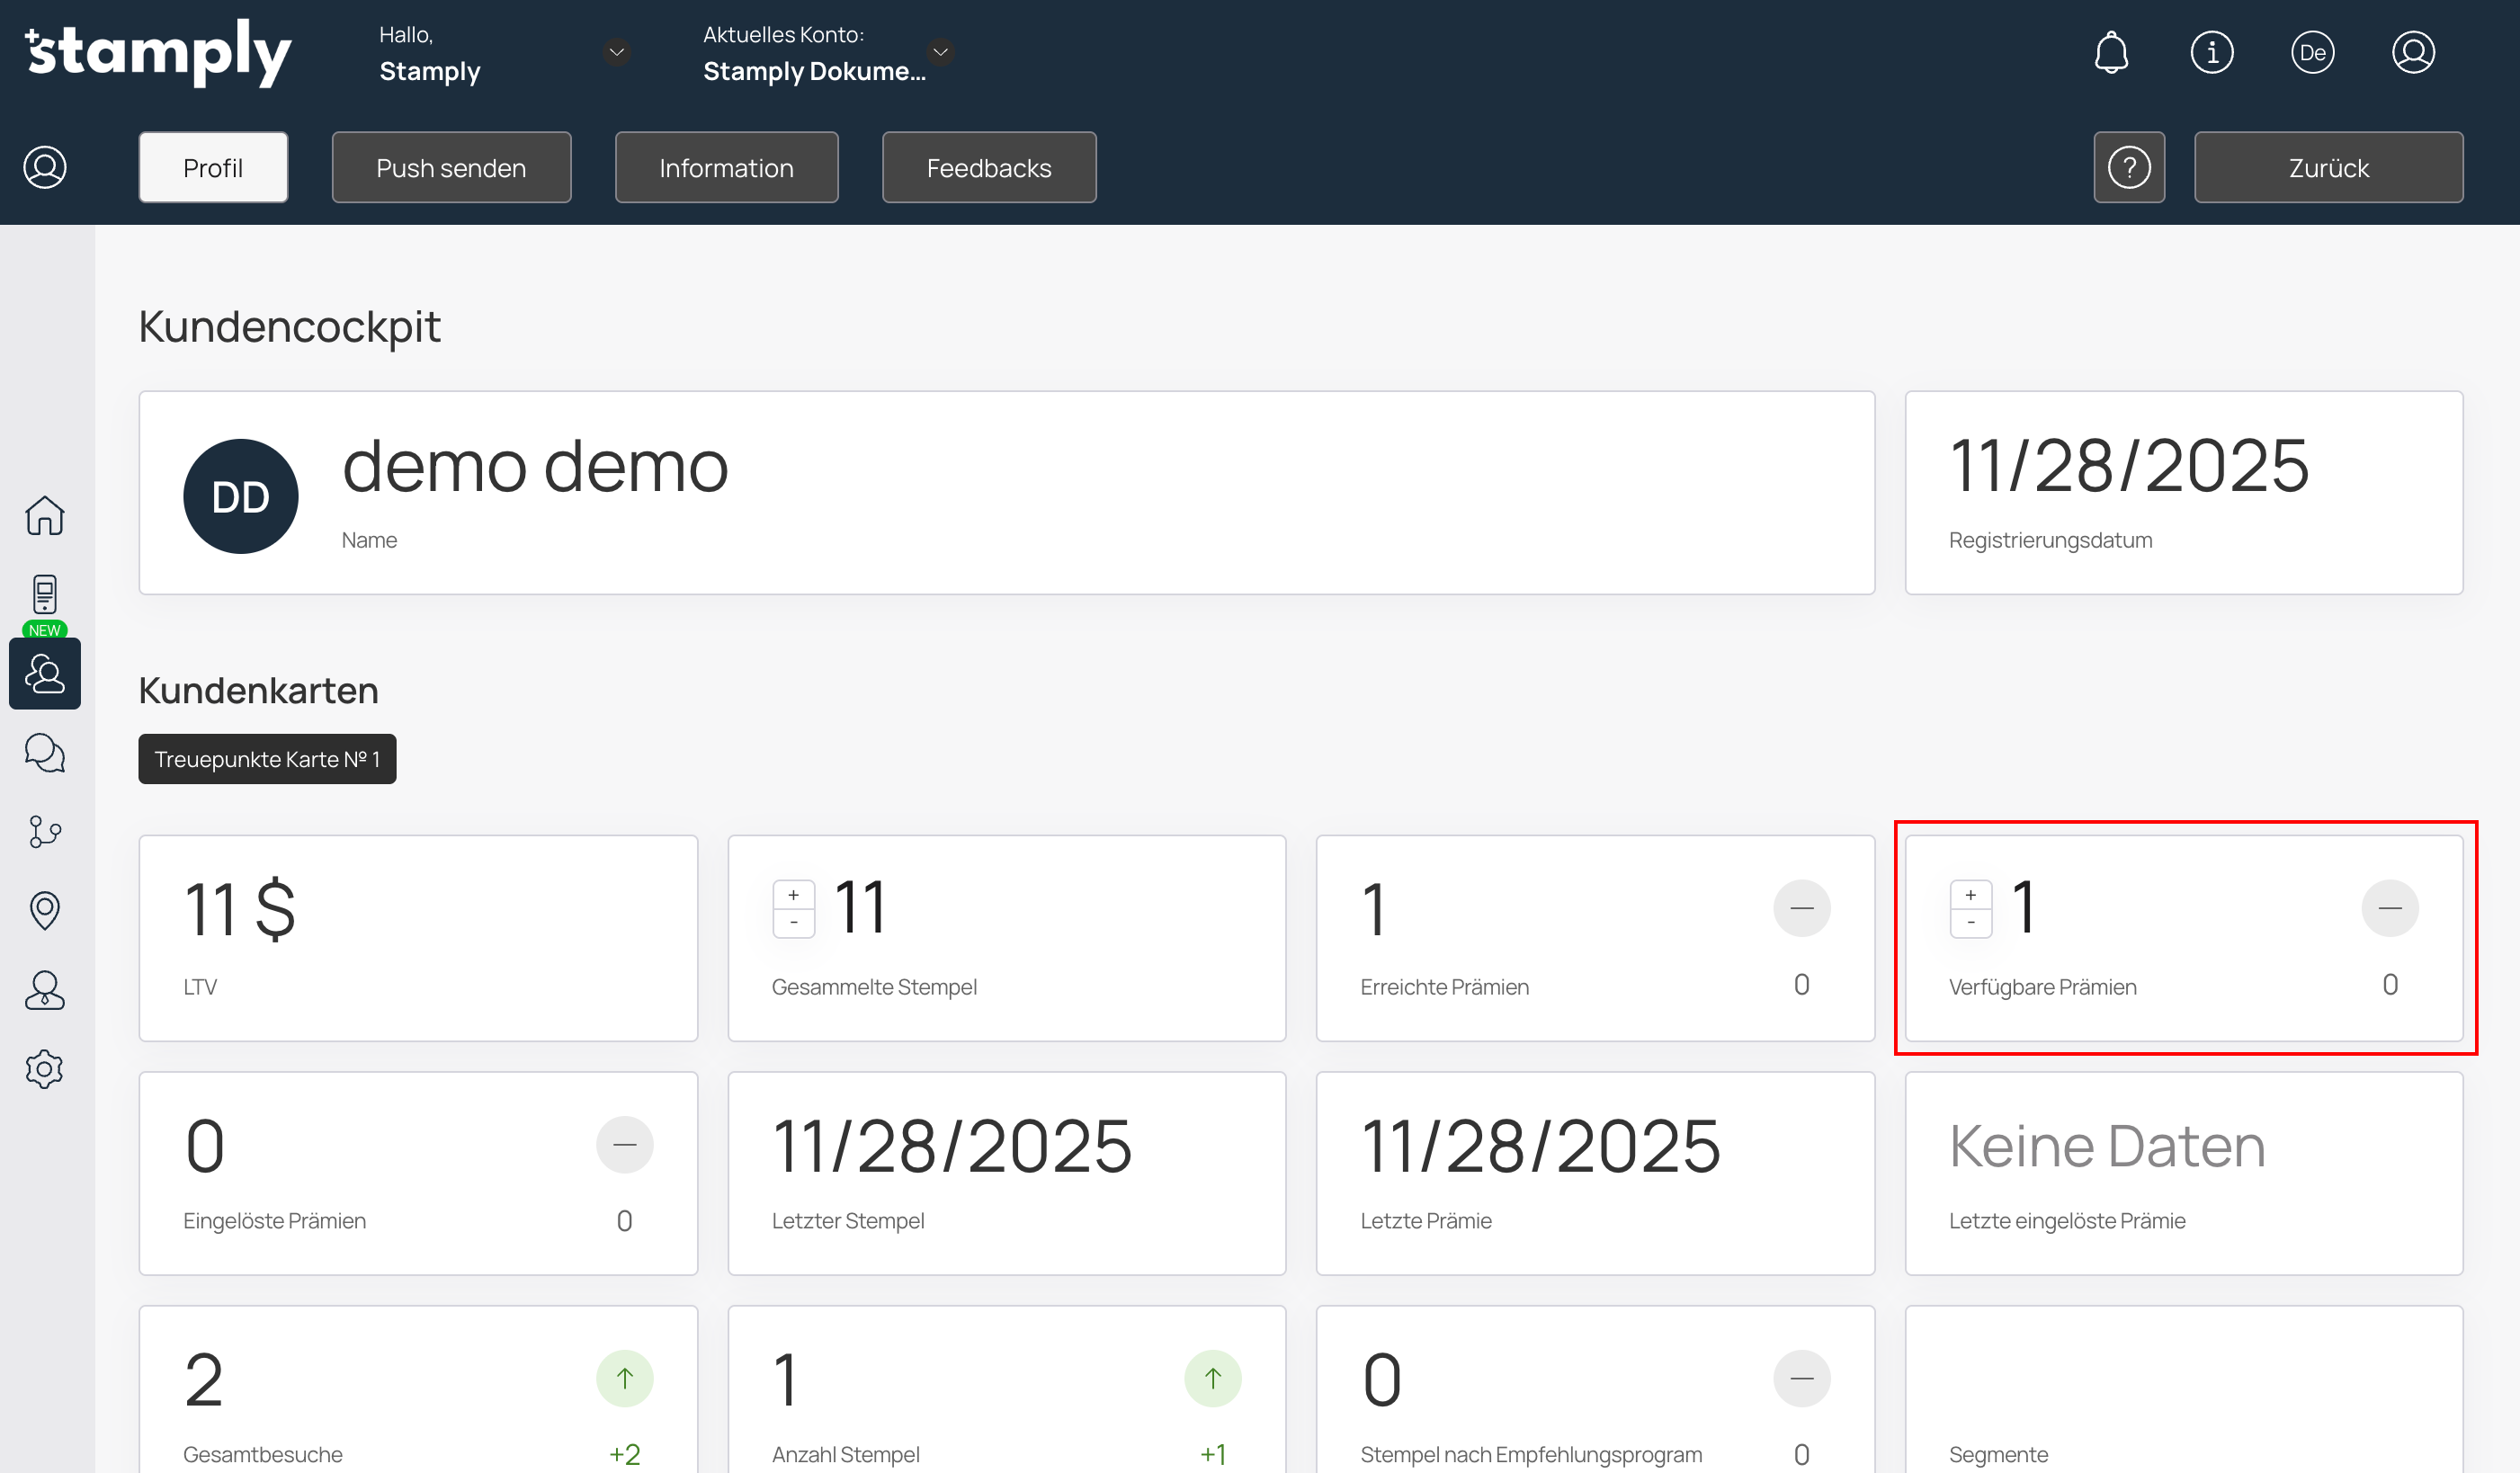Expand the Hallo Stamply user dropdown
The width and height of the screenshot is (2520, 1473).
tap(617, 52)
